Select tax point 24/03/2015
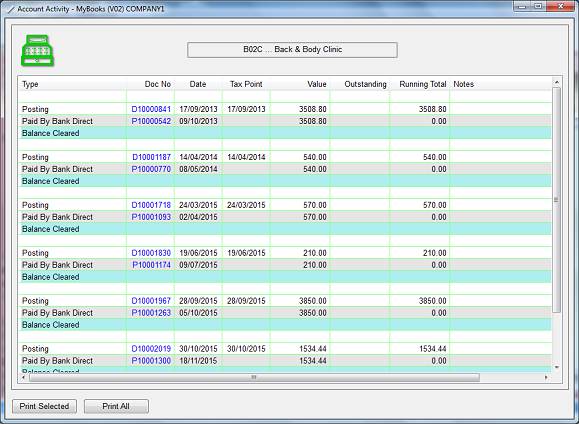The width and height of the screenshot is (579, 424). point(246,205)
